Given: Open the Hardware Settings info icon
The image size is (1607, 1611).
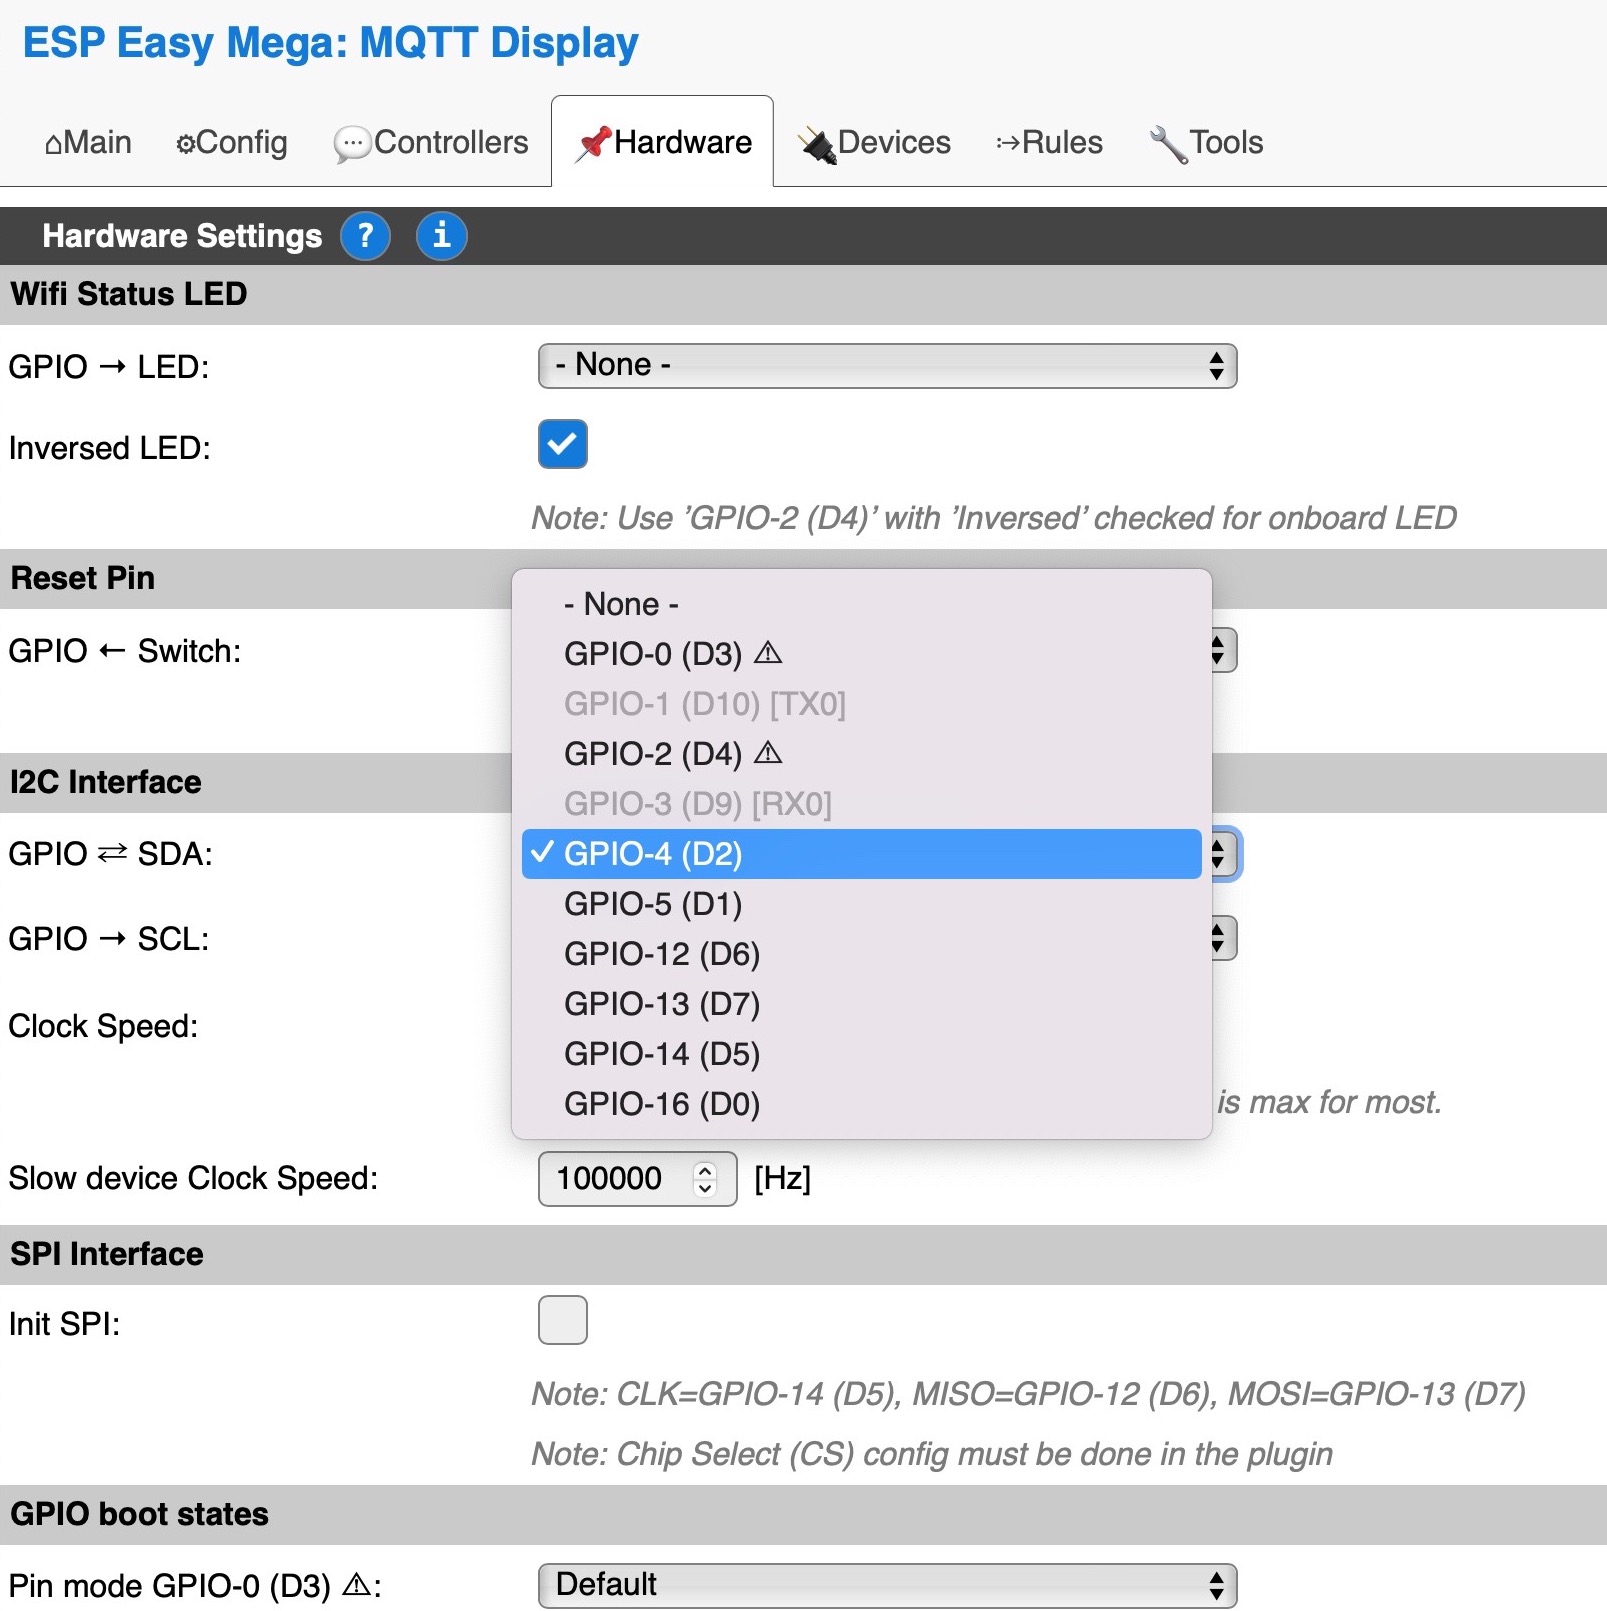Looking at the screenshot, I should (x=441, y=236).
